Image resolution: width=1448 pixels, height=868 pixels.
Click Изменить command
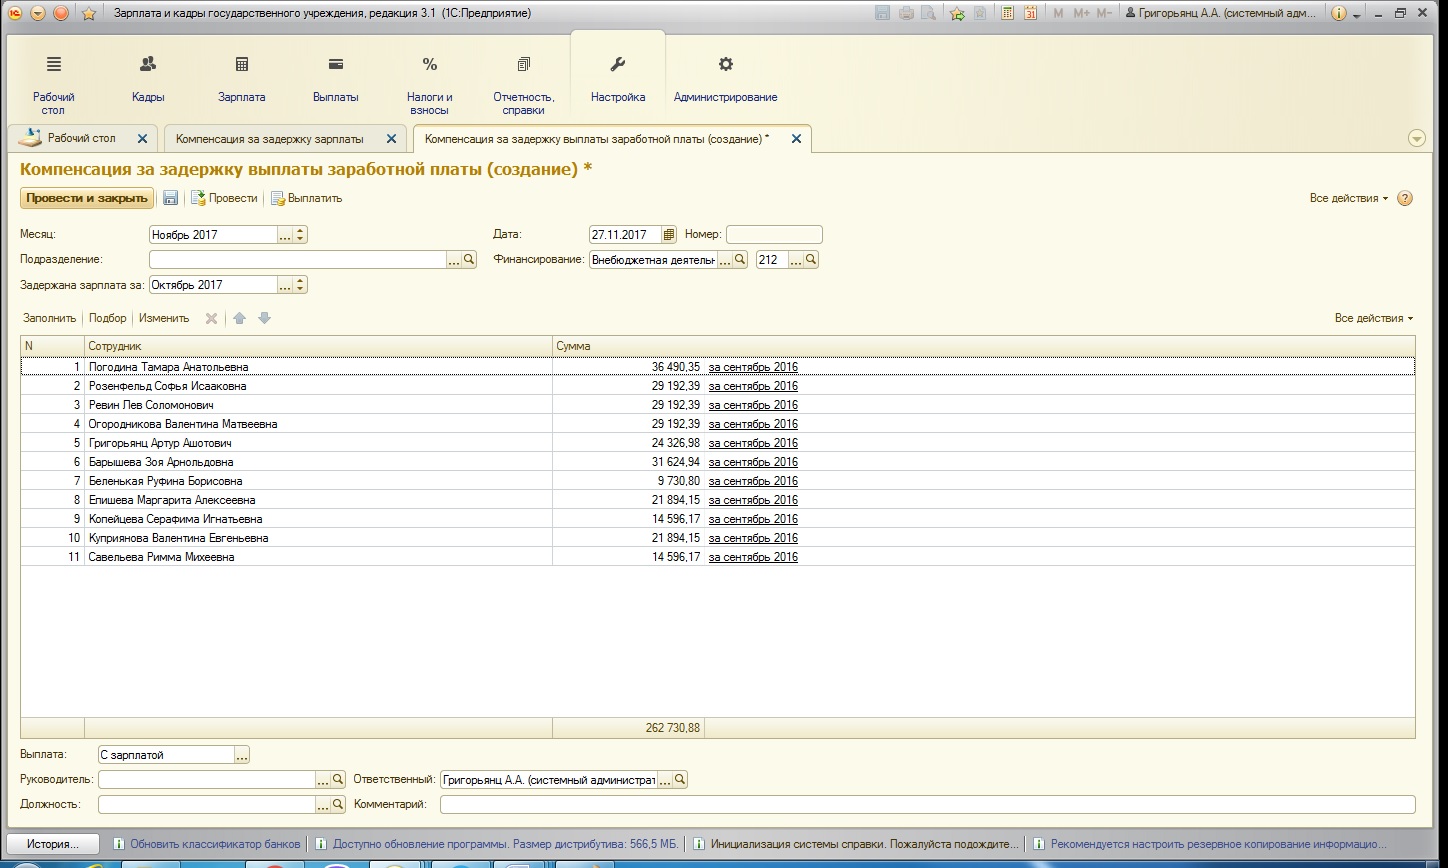pyautogui.click(x=164, y=318)
